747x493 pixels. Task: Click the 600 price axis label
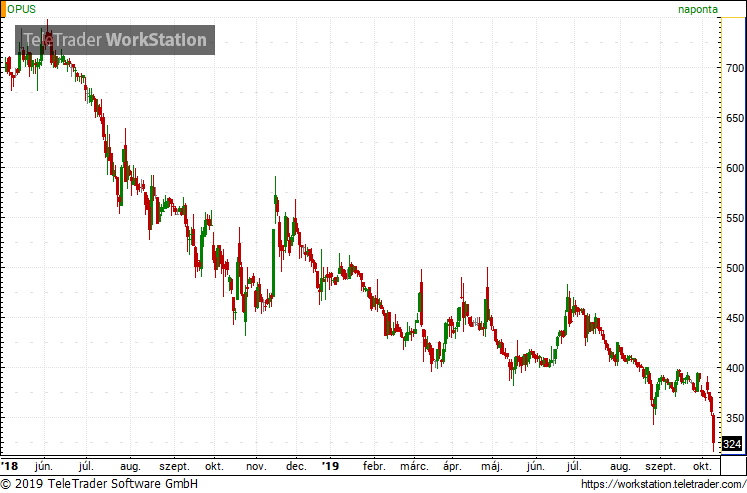735,168
